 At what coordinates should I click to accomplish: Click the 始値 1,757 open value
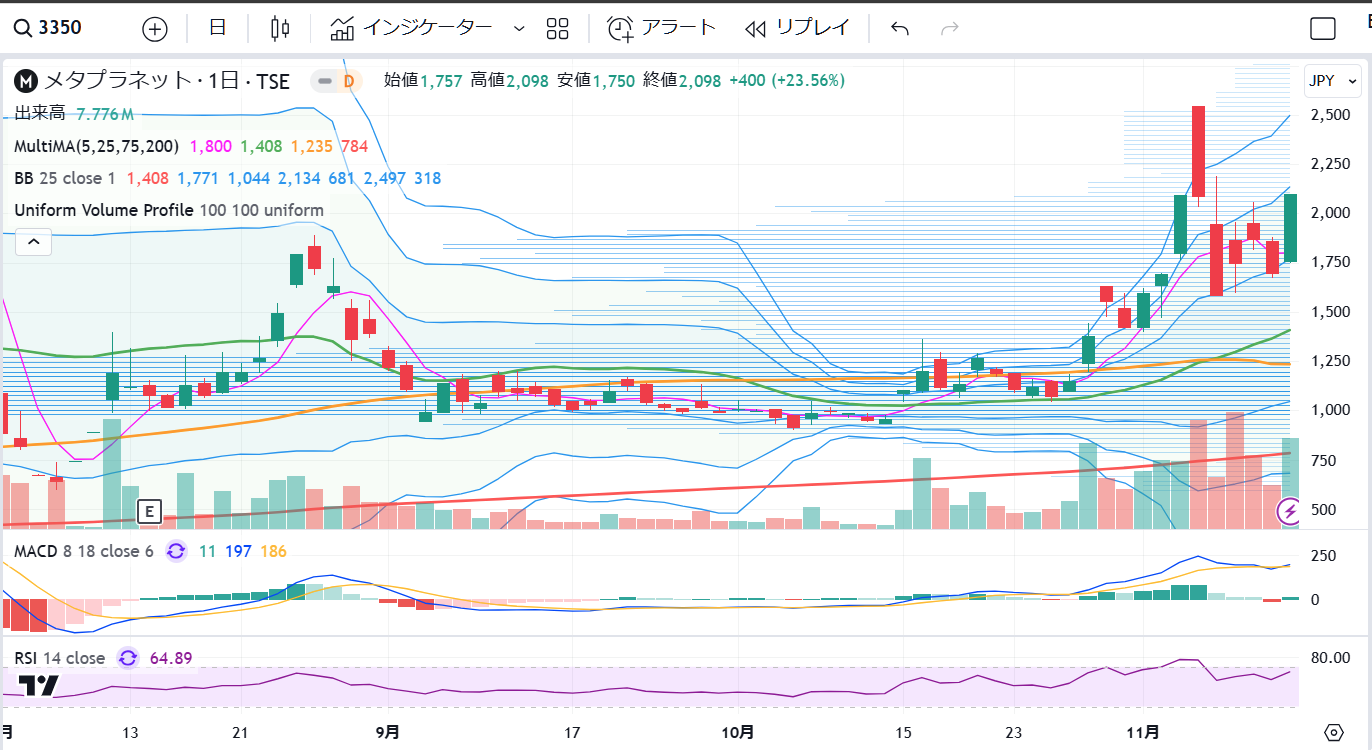point(424,81)
